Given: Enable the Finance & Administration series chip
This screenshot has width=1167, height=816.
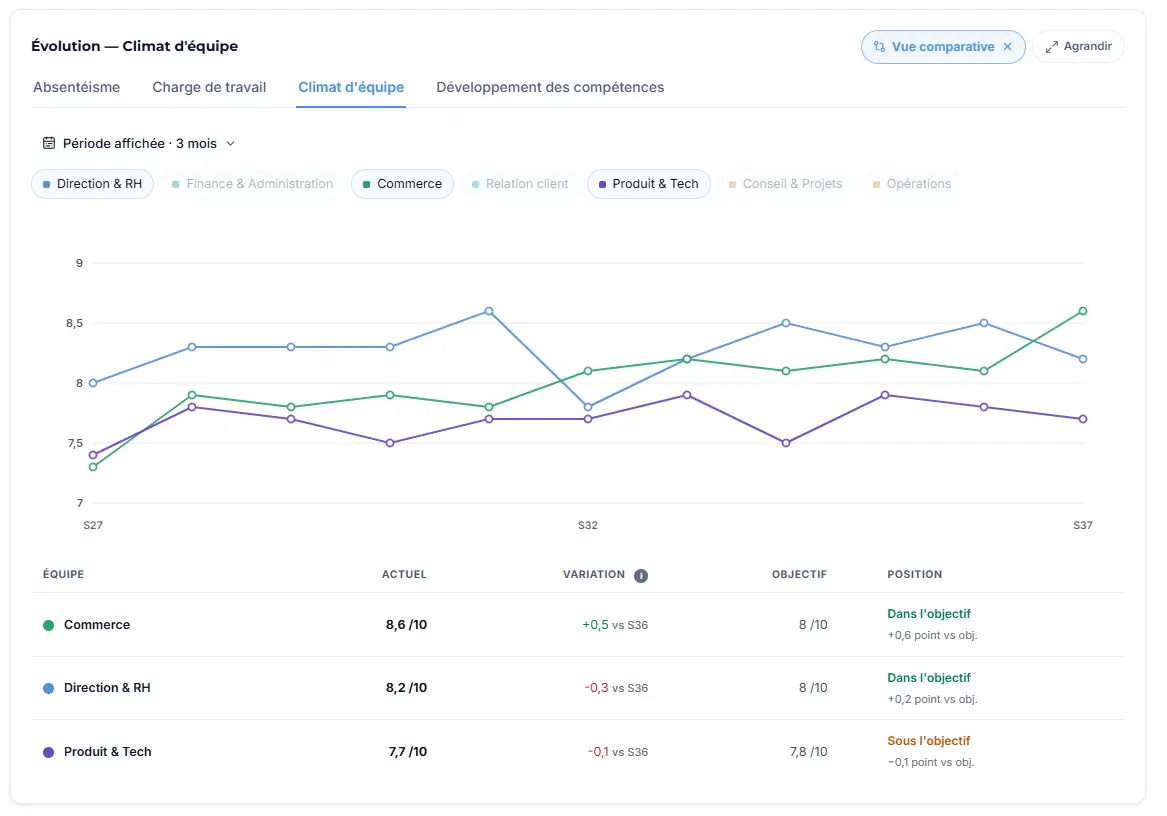Looking at the screenshot, I should click(252, 184).
